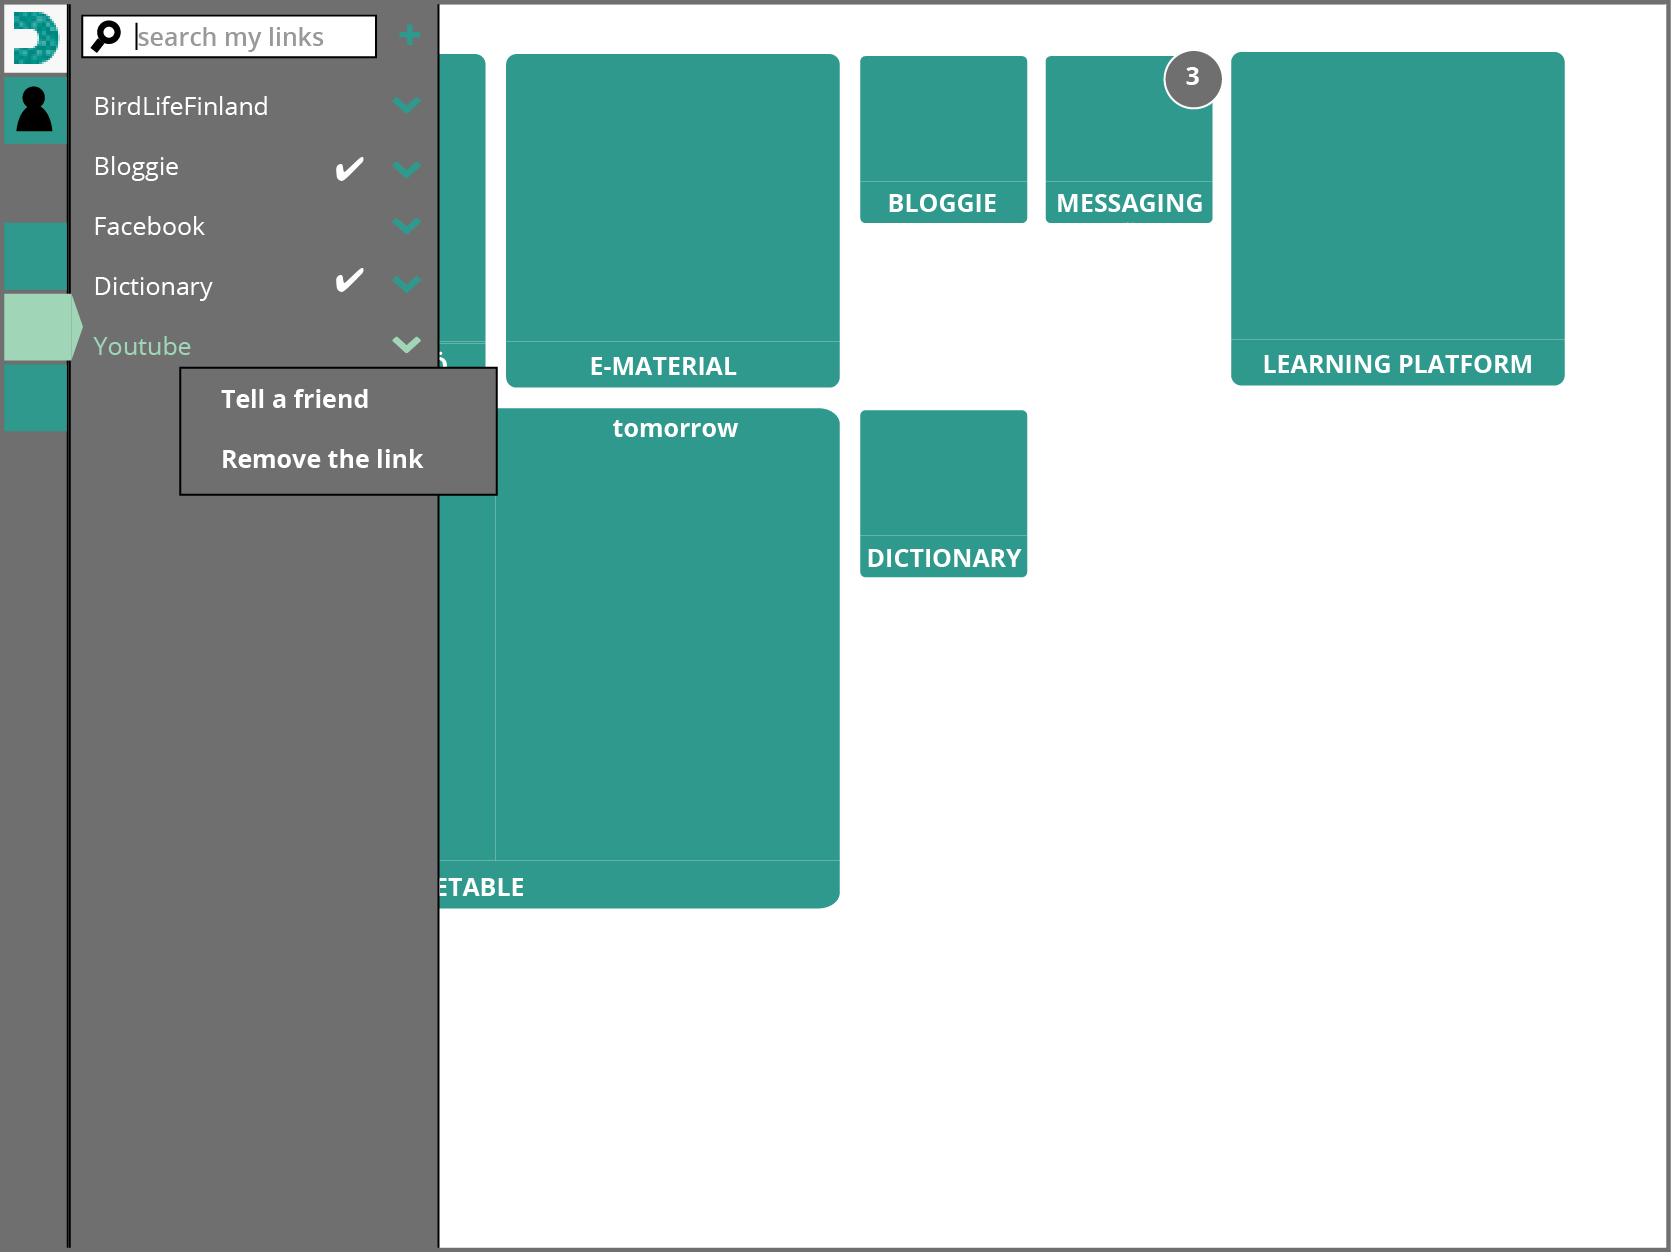Toggle the Dictionary checkmark

[x=349, y=281]
